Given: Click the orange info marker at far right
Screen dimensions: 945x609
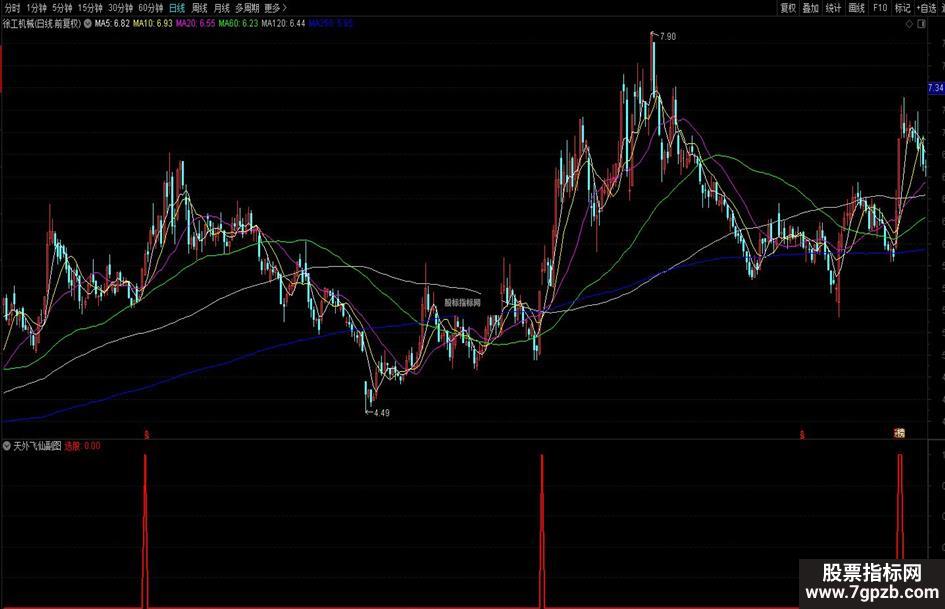Looking at the screenshot, I should 899,433.
